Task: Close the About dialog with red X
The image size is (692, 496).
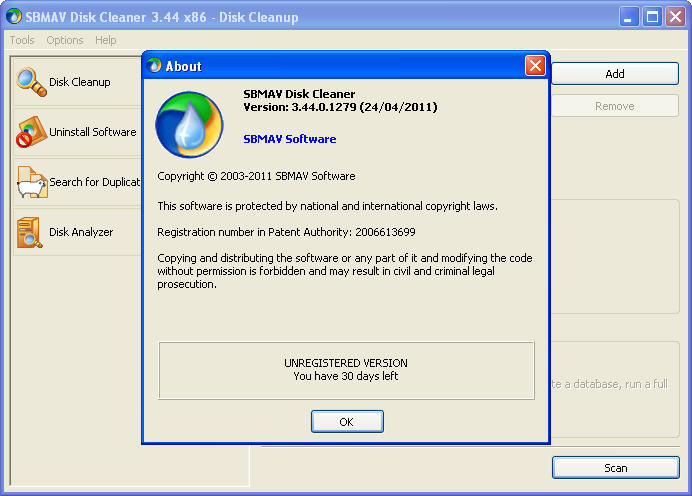Action: click(535, 66)
